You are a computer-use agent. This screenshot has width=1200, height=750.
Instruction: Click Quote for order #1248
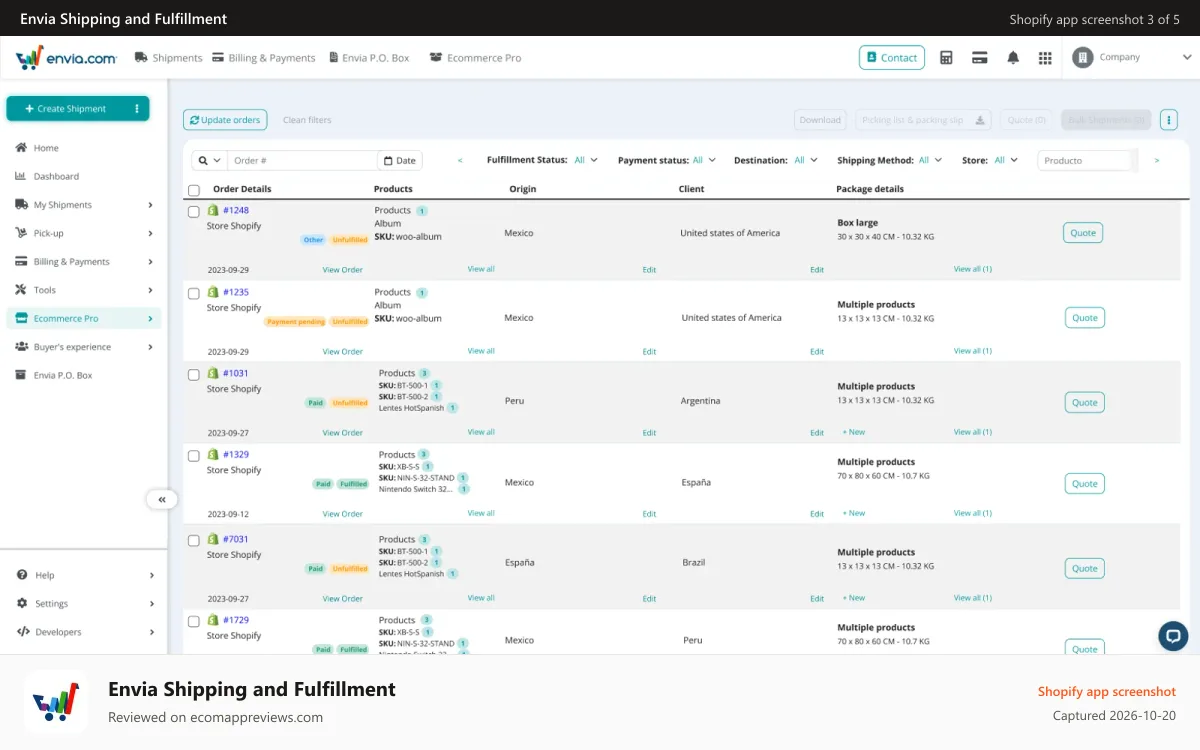pos(1083,233)
